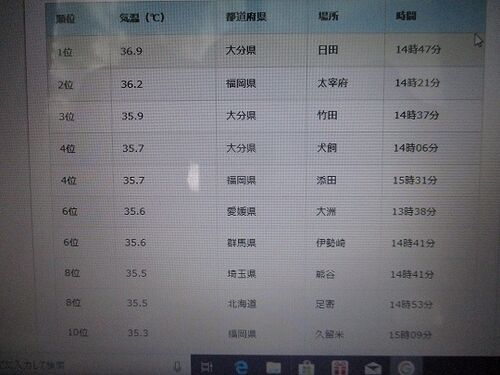
Task: Click 福岡県 in the 添田 row
Action: click(241, 180)
